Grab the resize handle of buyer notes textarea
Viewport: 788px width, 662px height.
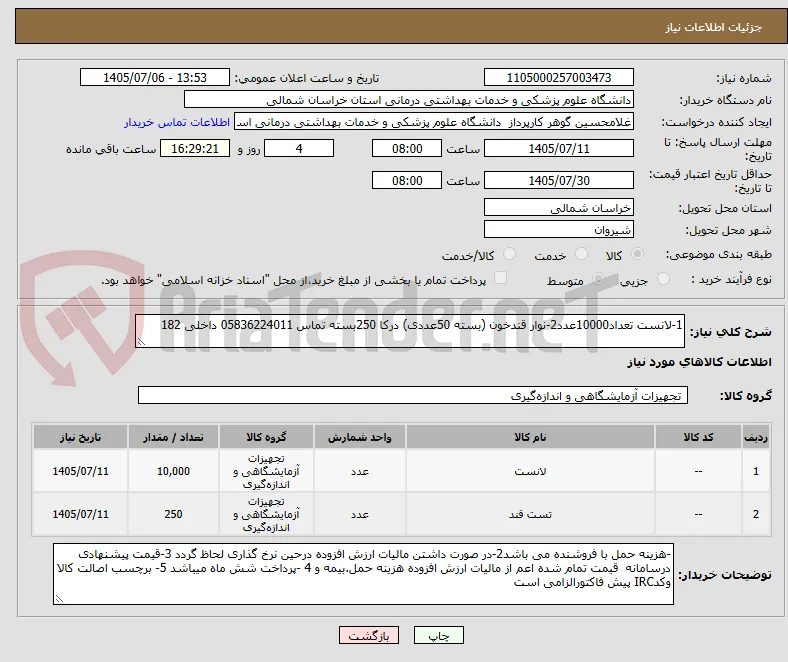coord(59,599)
